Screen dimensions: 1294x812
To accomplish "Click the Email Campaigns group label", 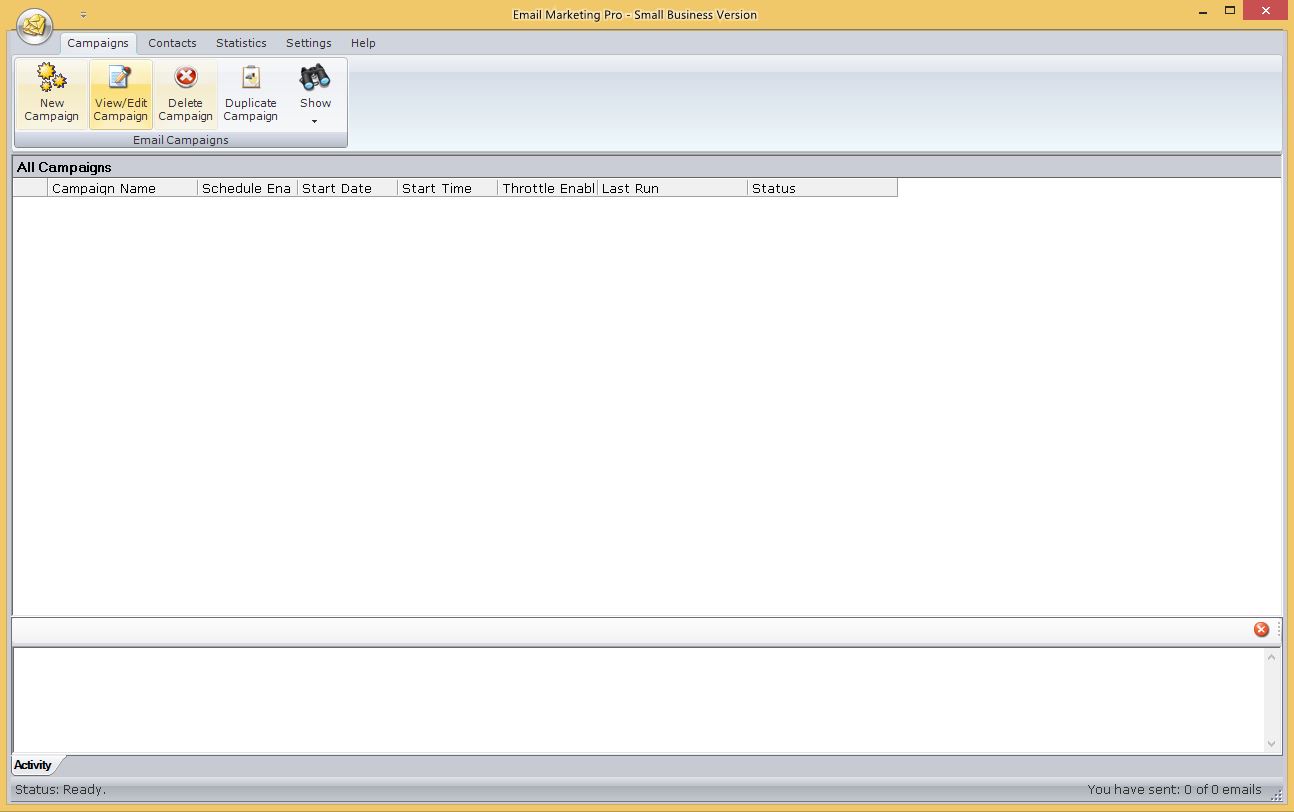I will (x=181, y=139).
